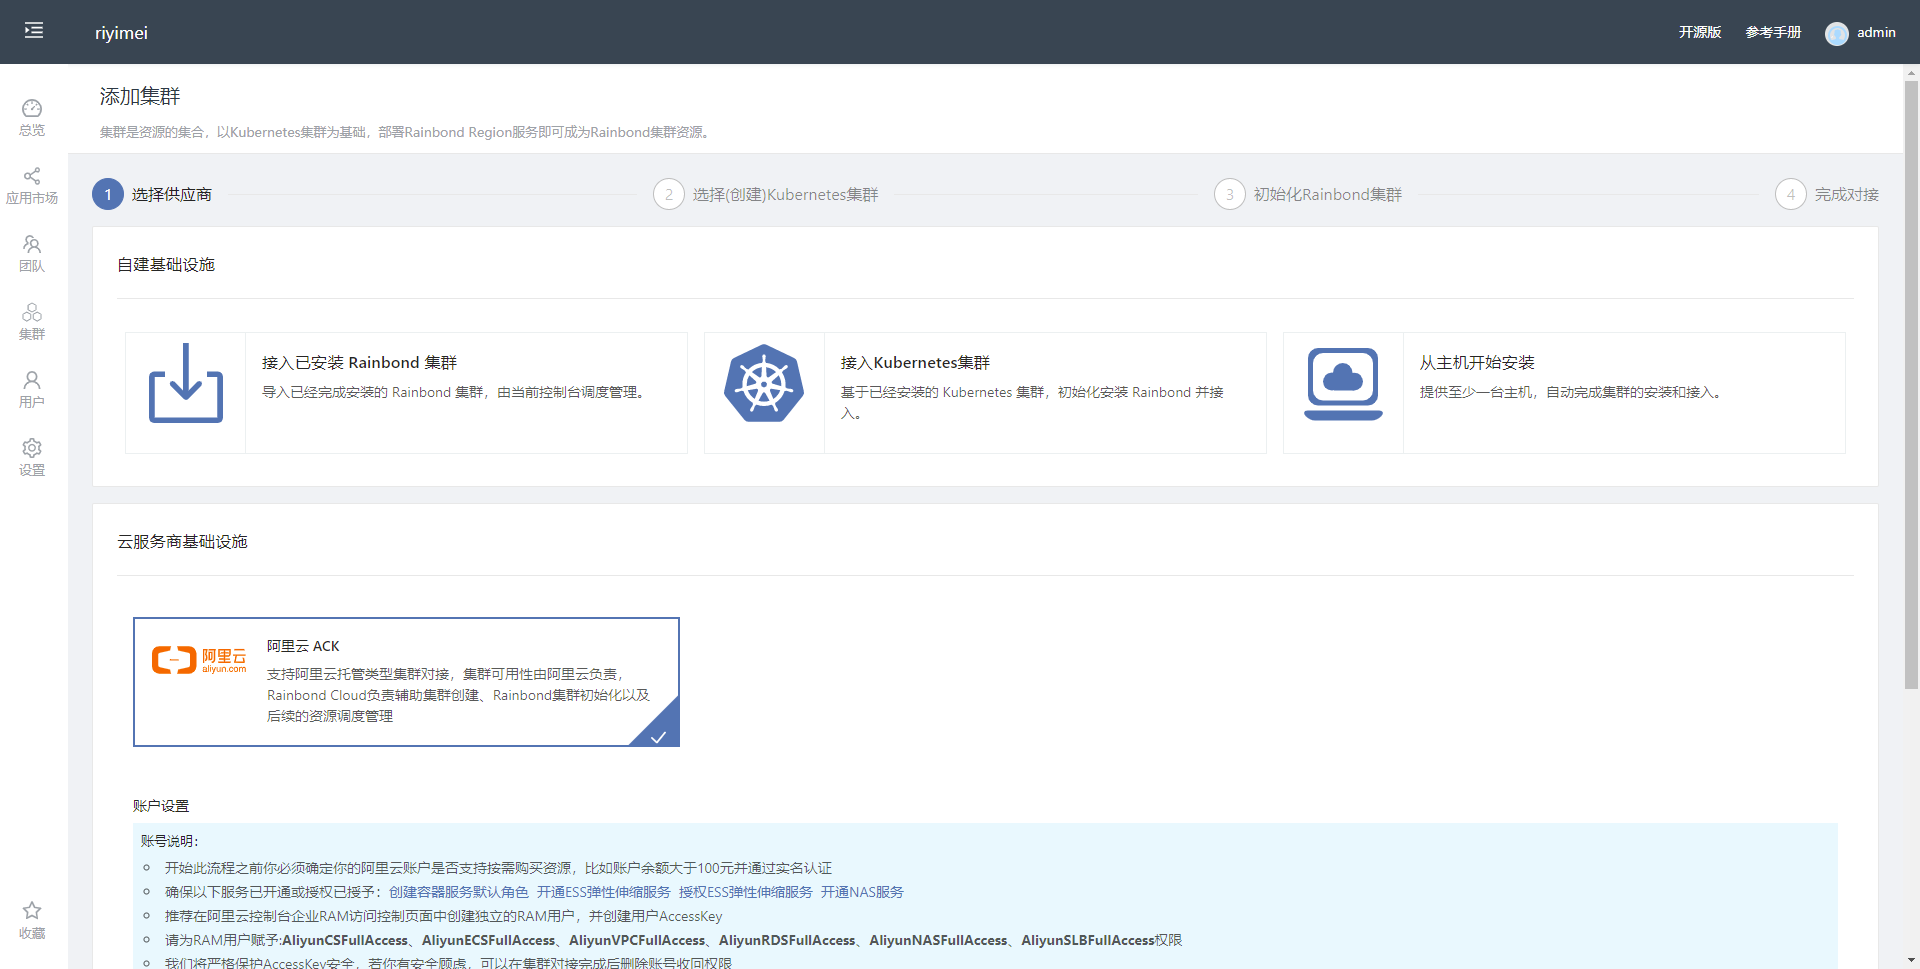
Task: Click the 账户余额大于100元 requirement line
Action: tap(498, 868)
